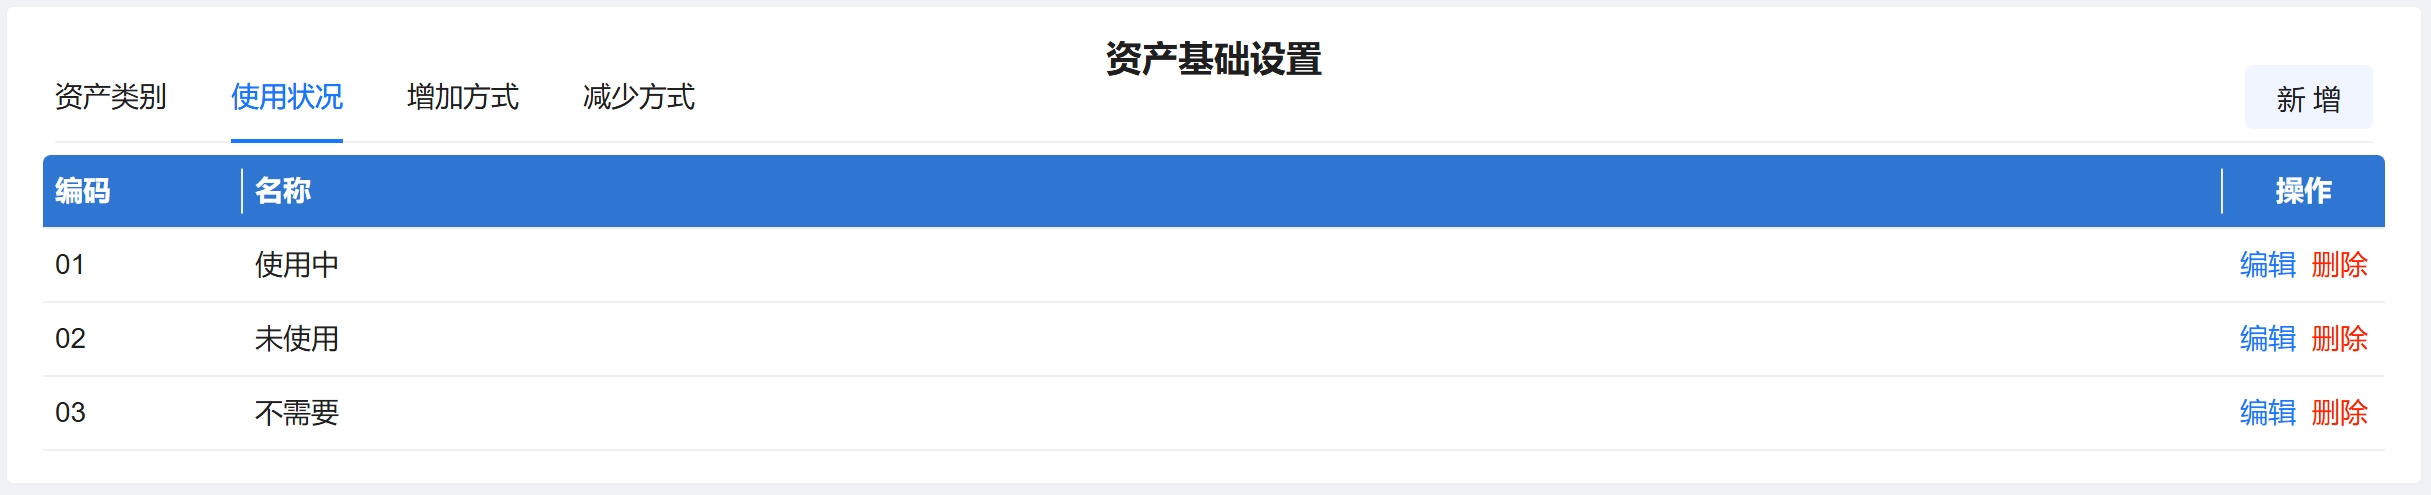Click the 使用中 name cell
The image size is (2431, 495).
point(297,265)
